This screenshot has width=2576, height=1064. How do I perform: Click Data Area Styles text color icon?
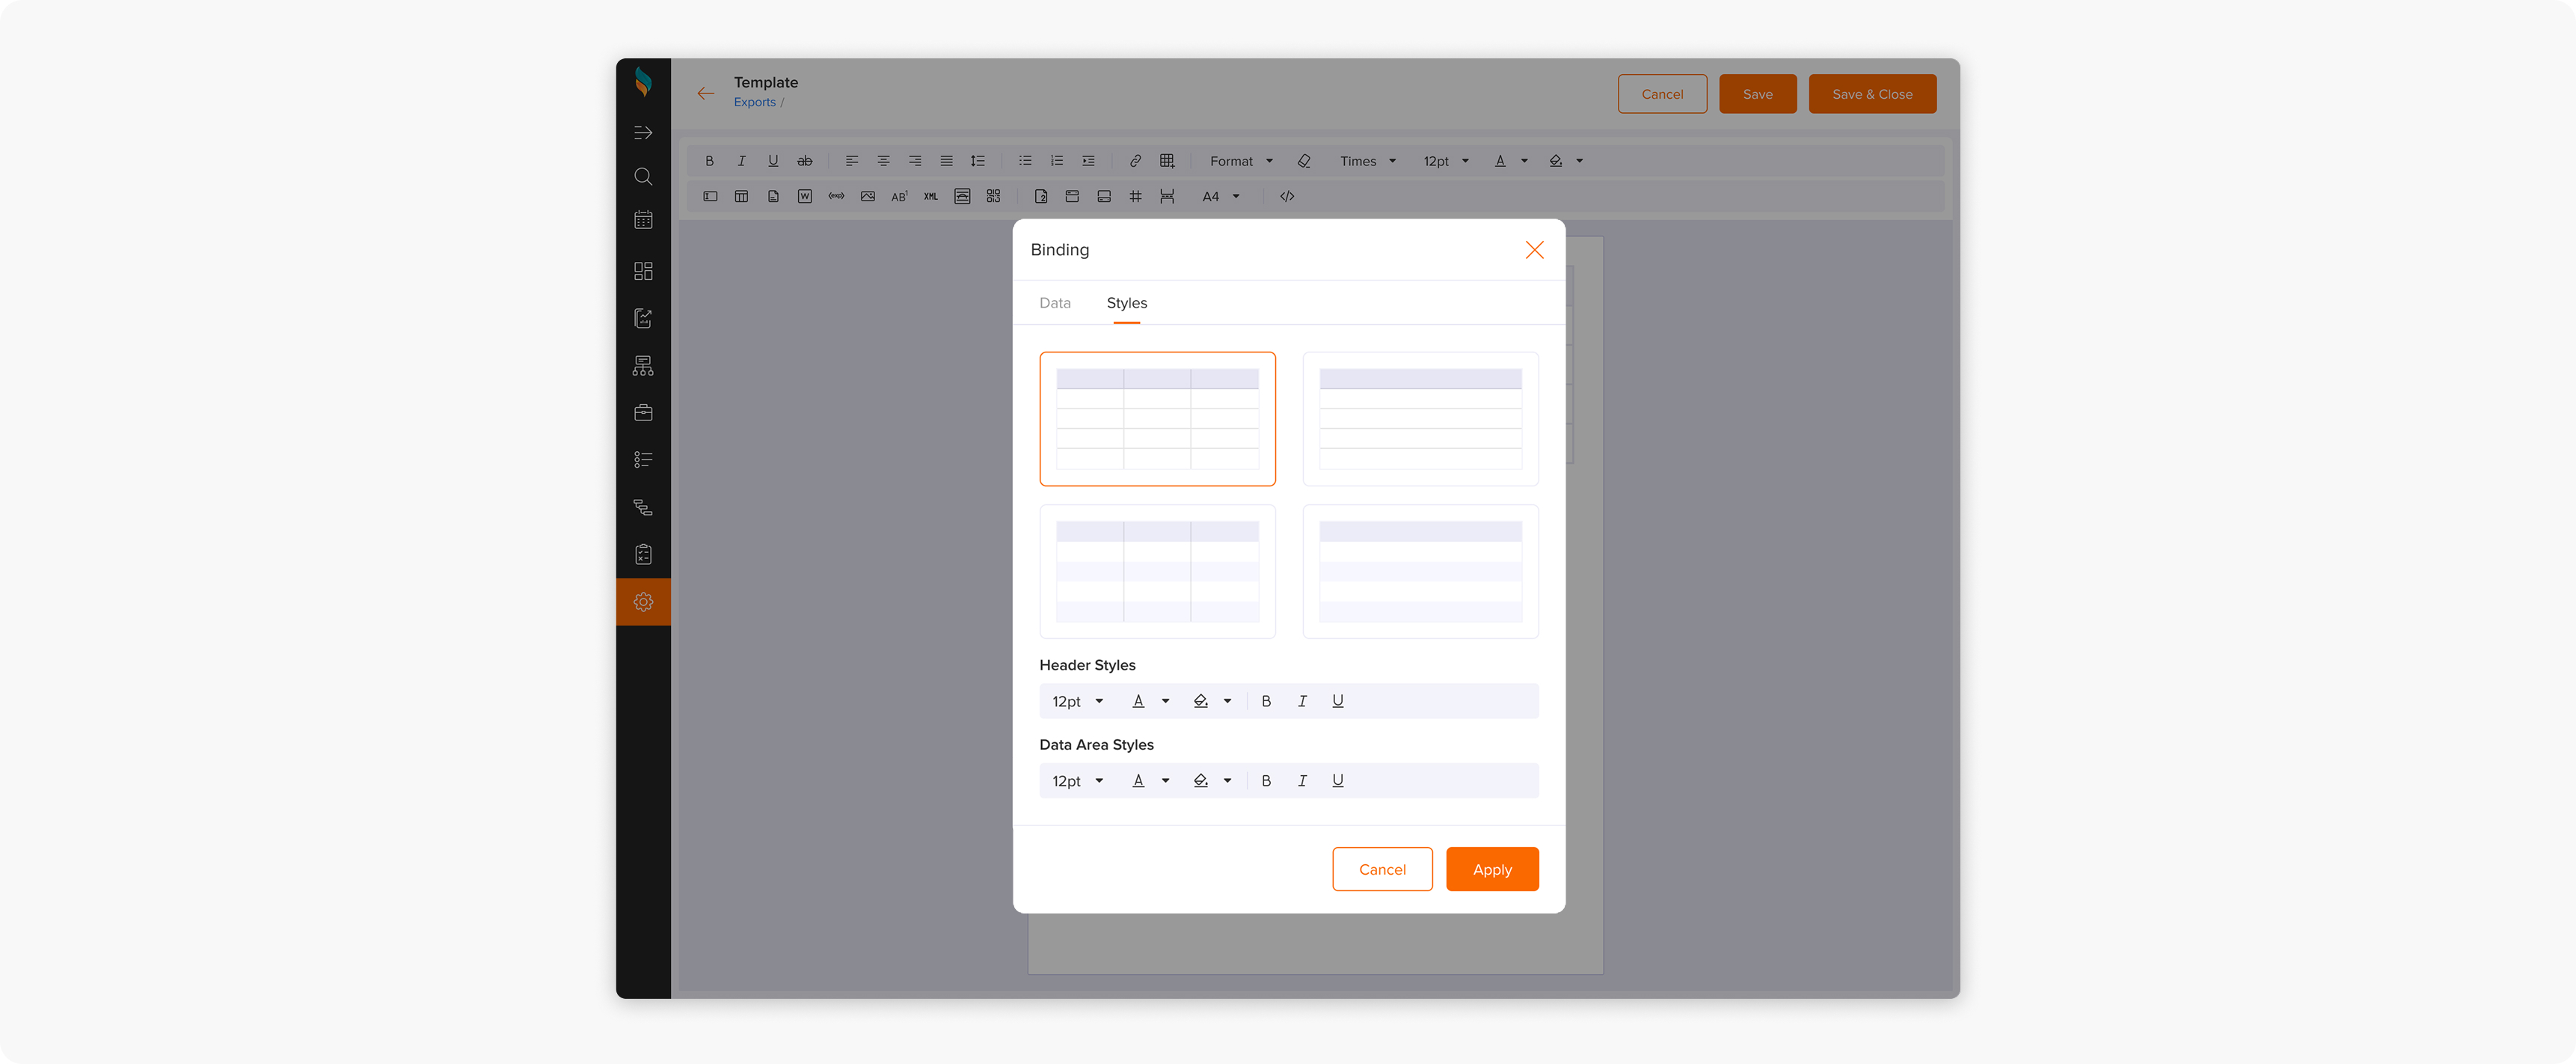click(x=1138, y=781)
